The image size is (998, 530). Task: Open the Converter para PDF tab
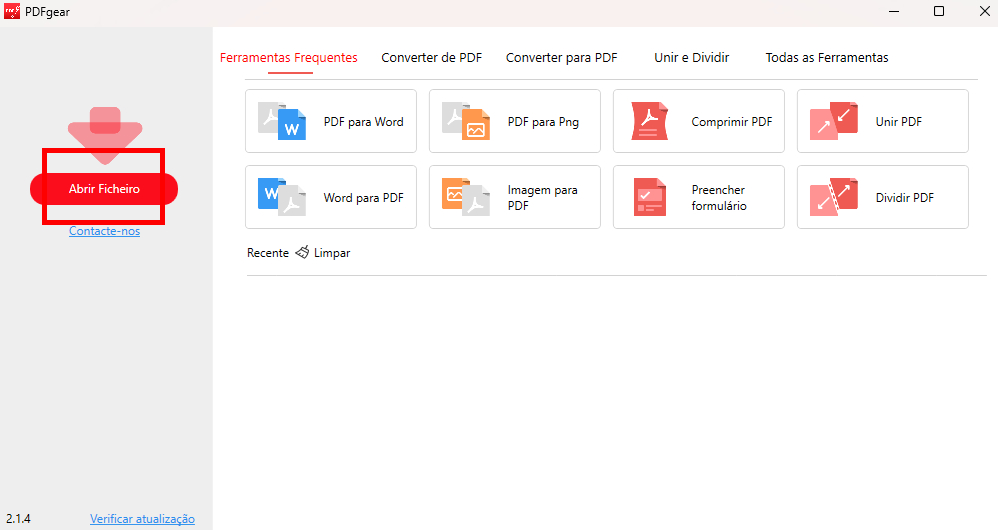[x=561, y=58]
